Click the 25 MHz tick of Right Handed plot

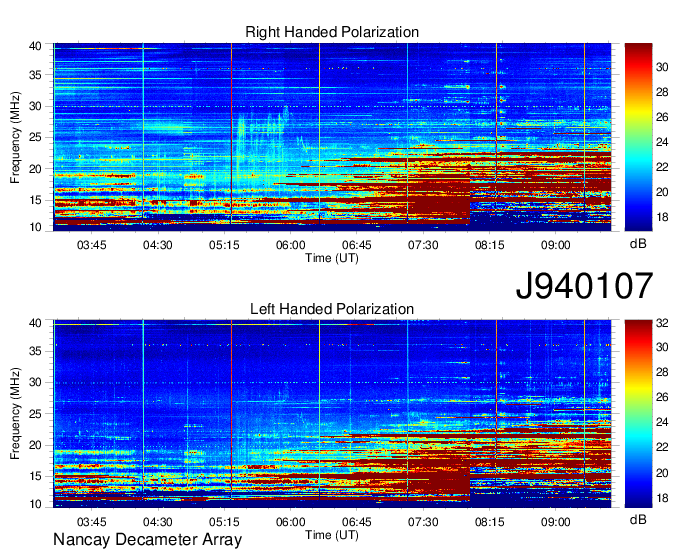35,137
